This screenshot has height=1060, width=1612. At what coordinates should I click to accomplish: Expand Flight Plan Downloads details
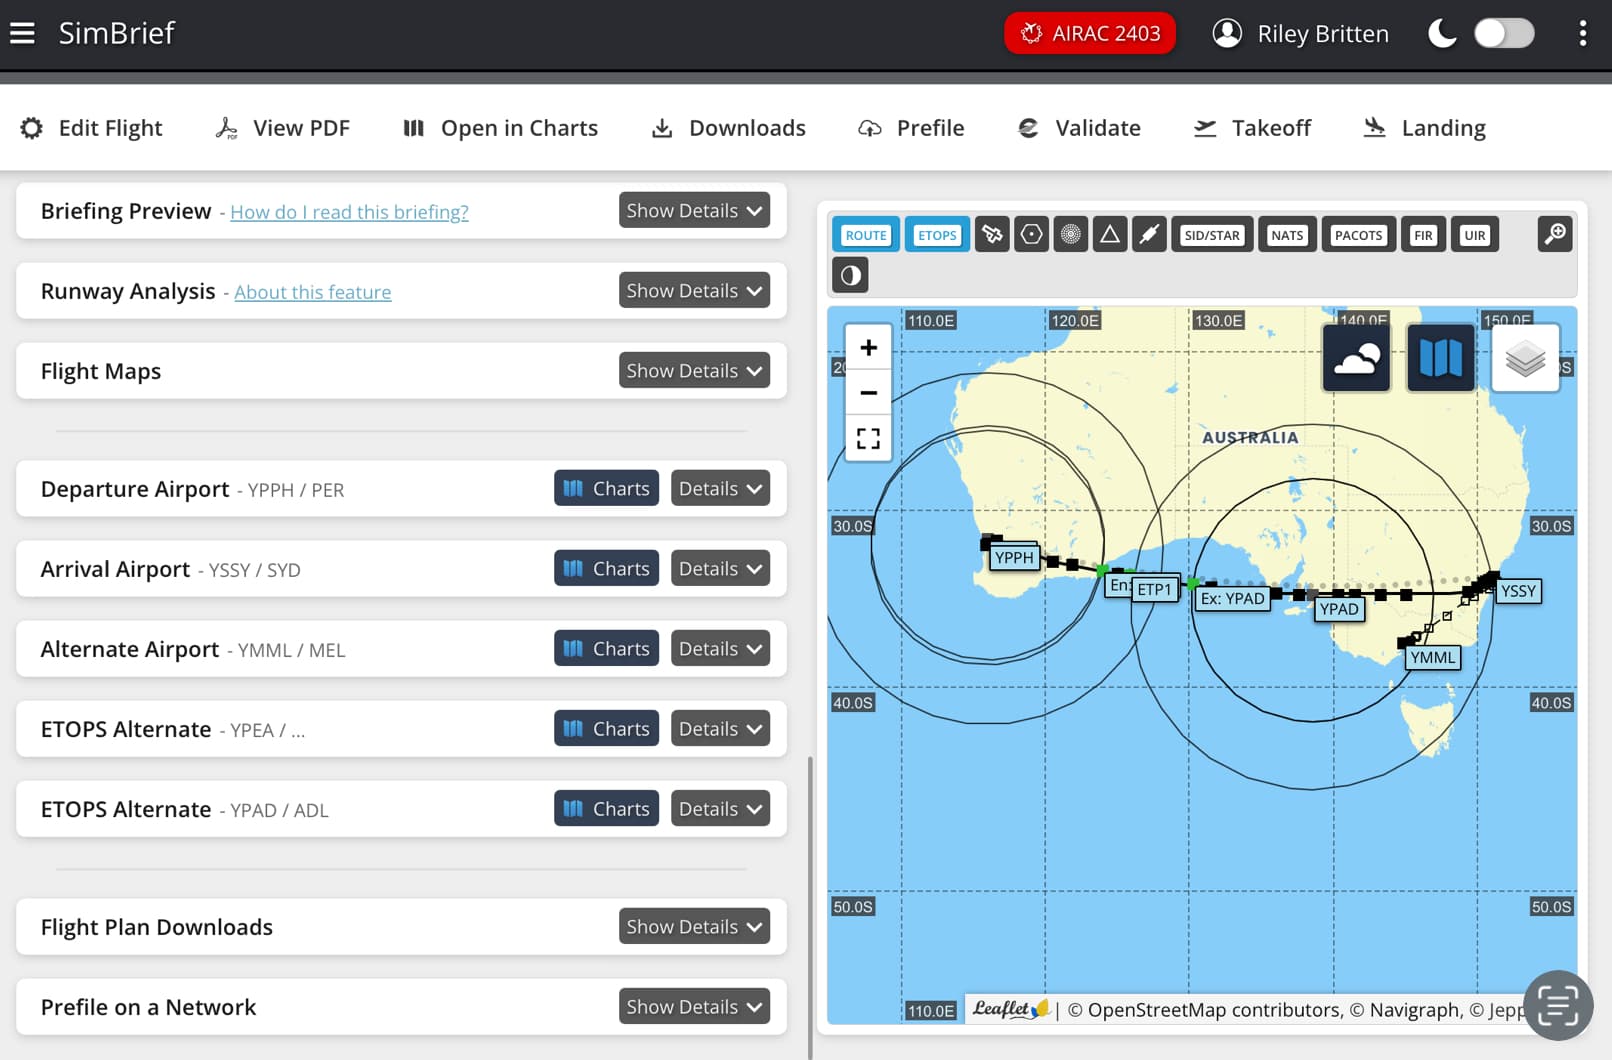point(694,926)
